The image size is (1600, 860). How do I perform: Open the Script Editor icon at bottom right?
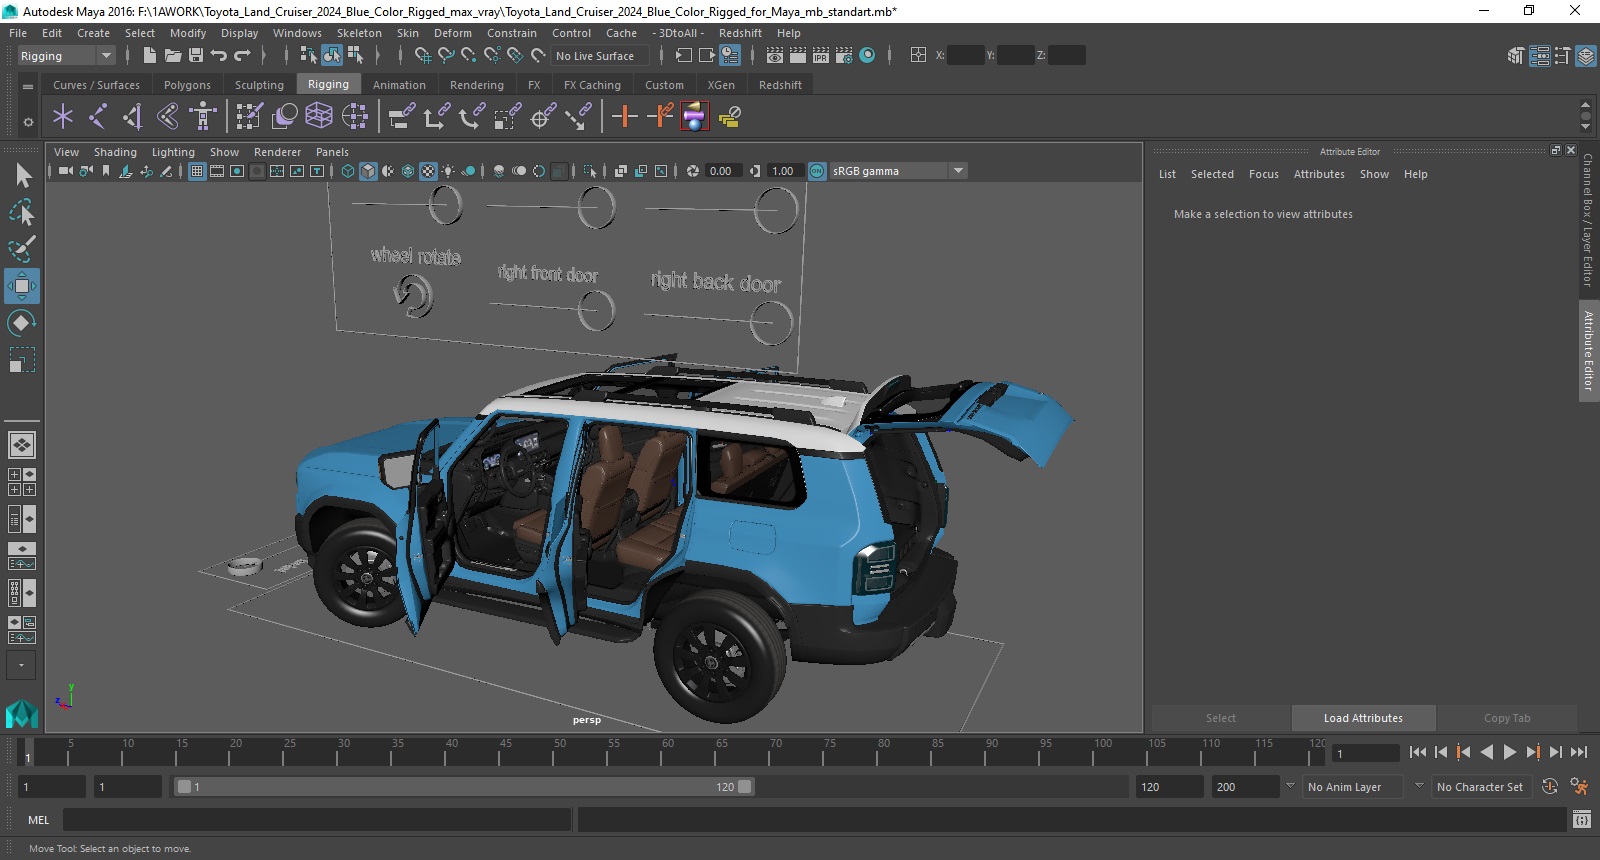[1581, 820]
